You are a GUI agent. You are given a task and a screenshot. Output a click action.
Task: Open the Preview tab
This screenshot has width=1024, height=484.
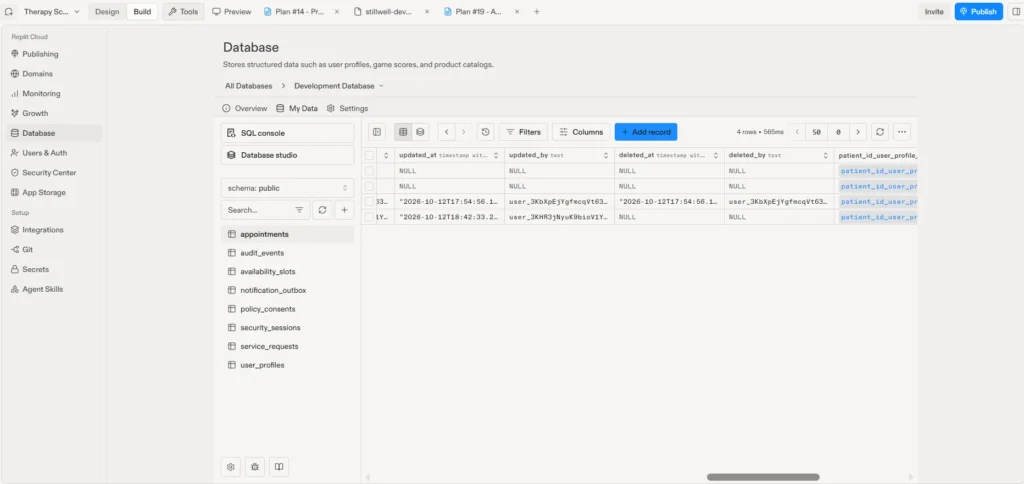(232, 12)
